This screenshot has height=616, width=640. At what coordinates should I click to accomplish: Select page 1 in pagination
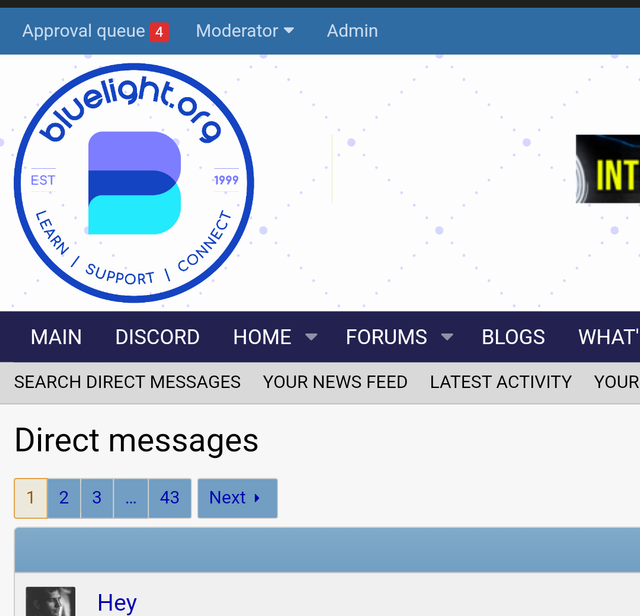[31, 498]
